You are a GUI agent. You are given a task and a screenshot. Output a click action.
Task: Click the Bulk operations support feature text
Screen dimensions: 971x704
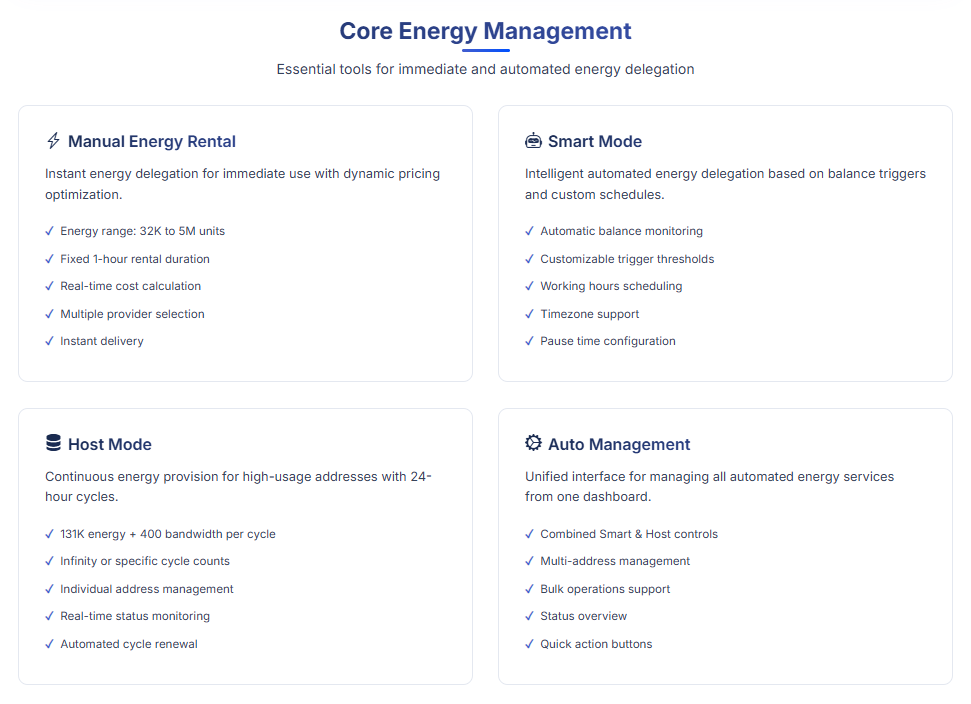(x=605, y=589)
